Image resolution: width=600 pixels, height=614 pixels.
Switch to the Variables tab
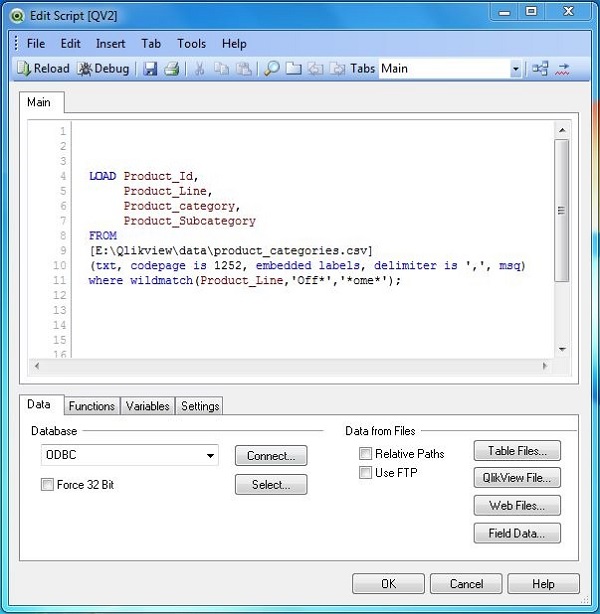tap(148, 406)
